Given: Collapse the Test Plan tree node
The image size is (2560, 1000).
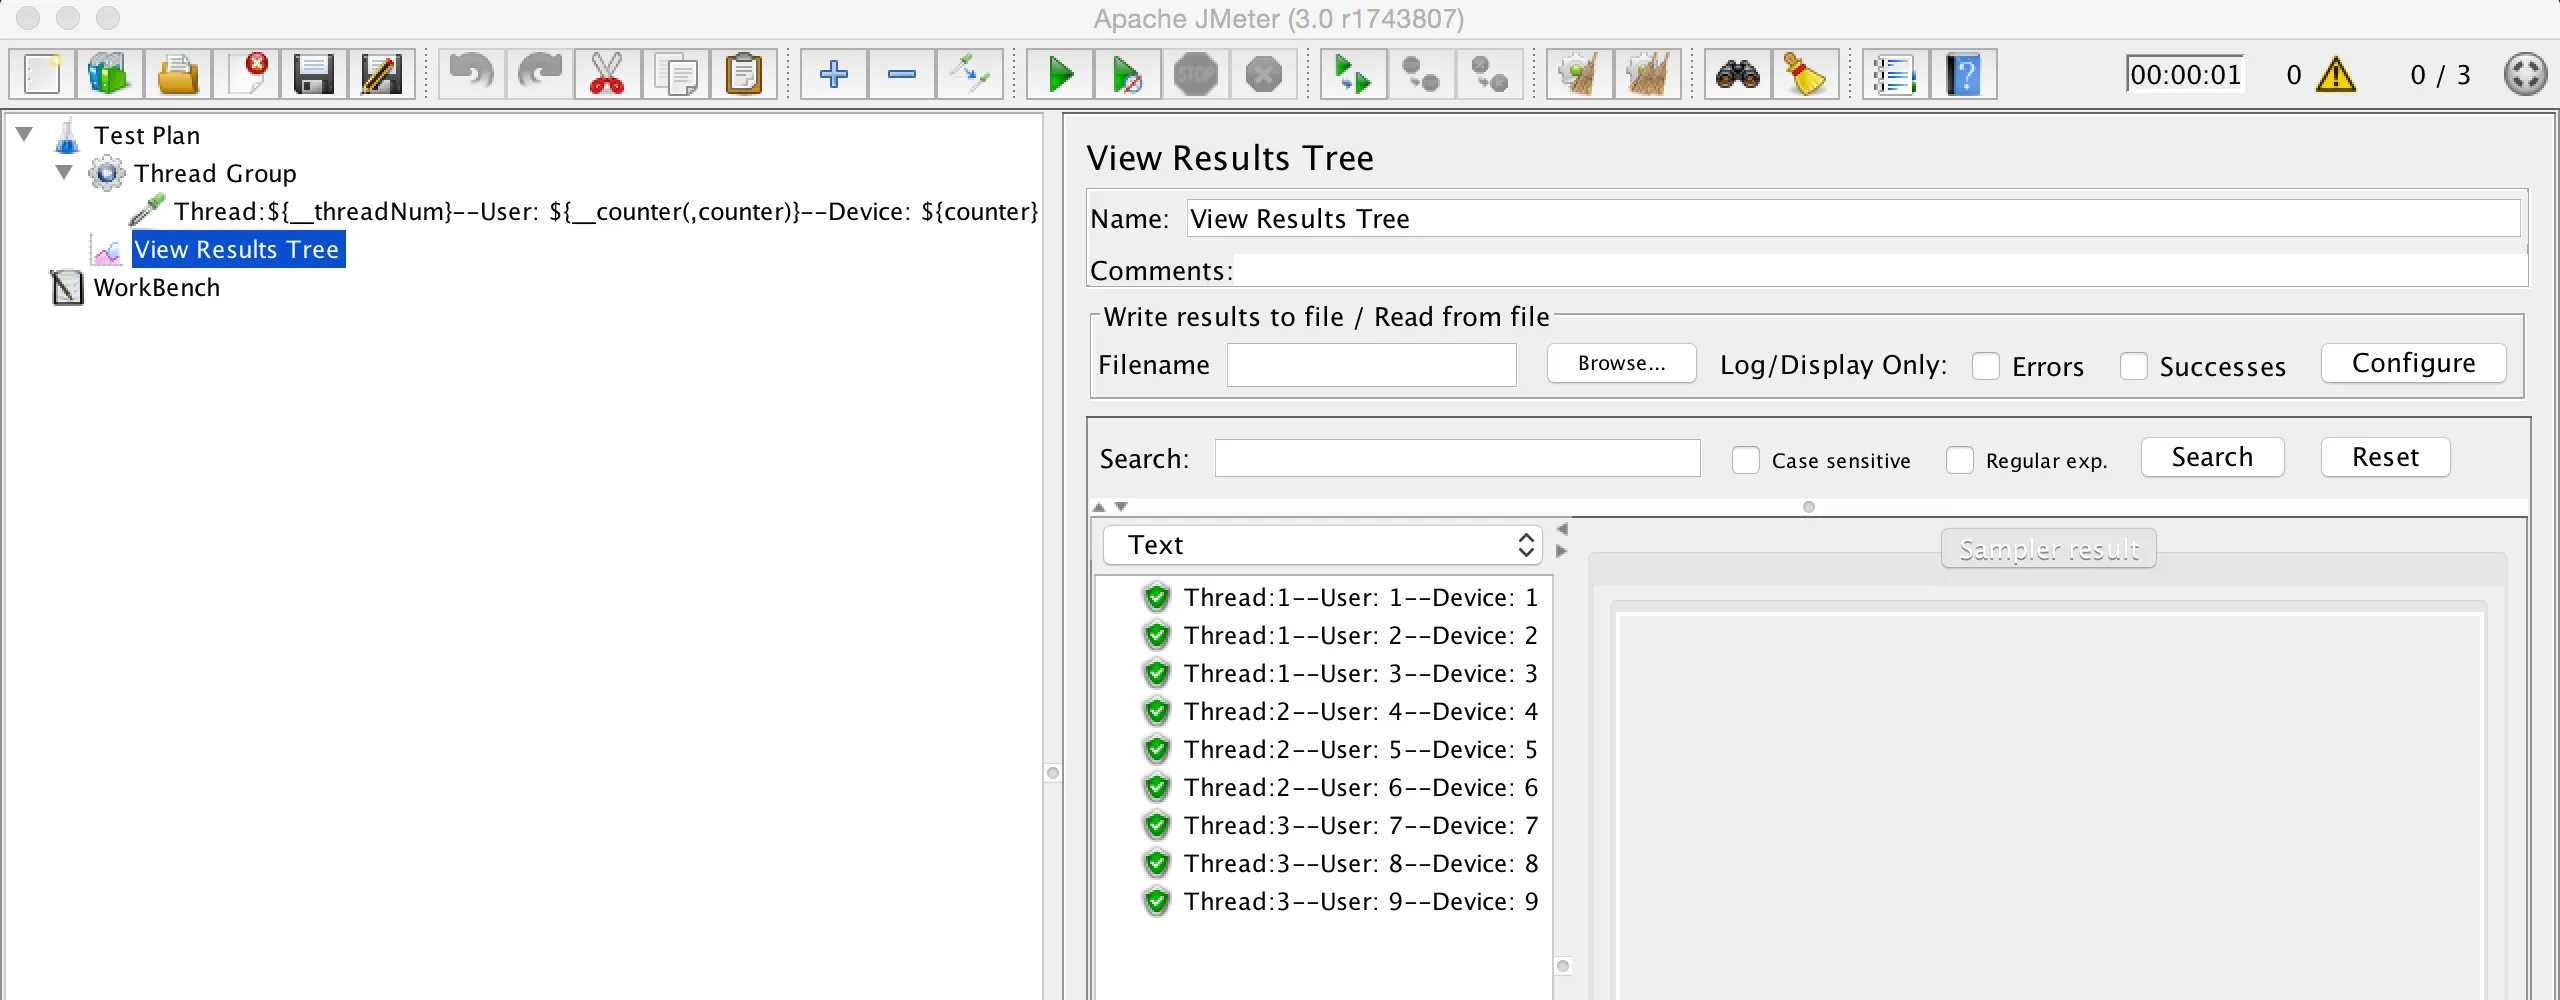Looking at the screenshot, I should pos(25,133).
